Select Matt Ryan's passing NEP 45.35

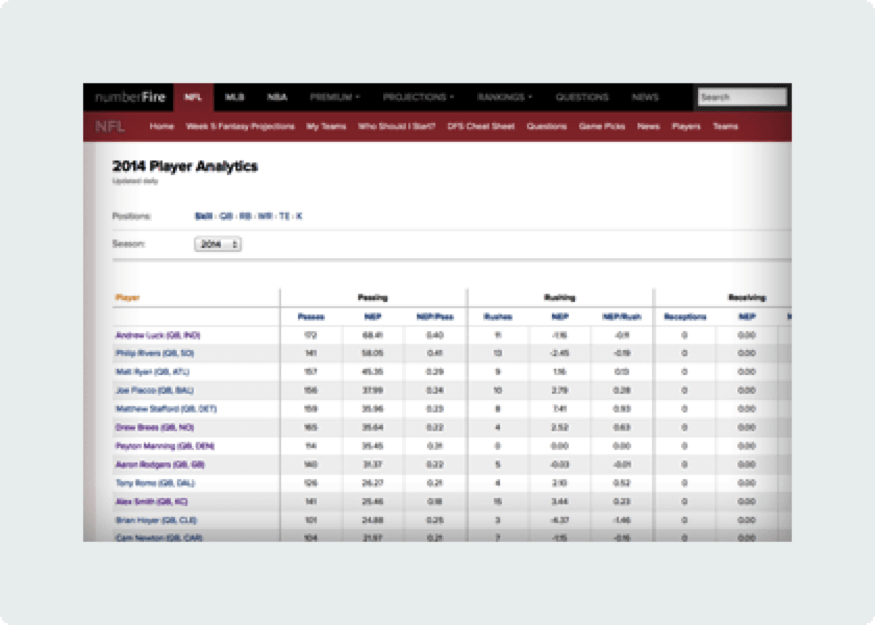click(373, 372)
